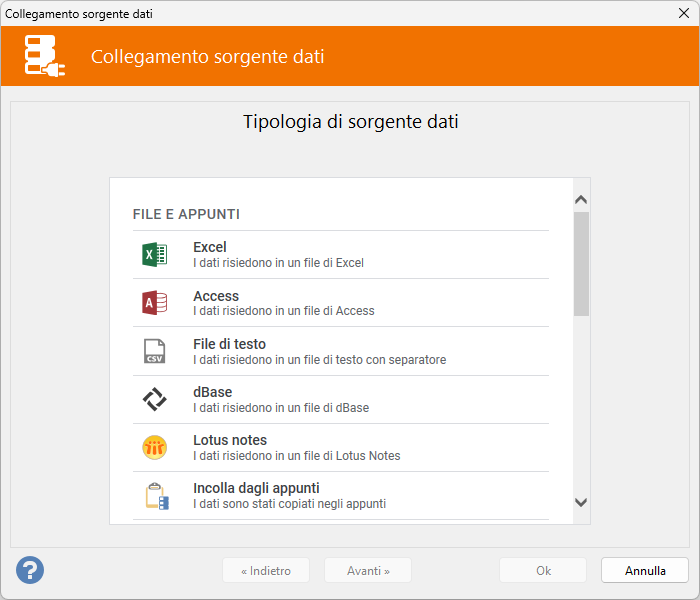Click the list scrollbar thumb
This screenshot has width=700, height=600.
(581, 264)
